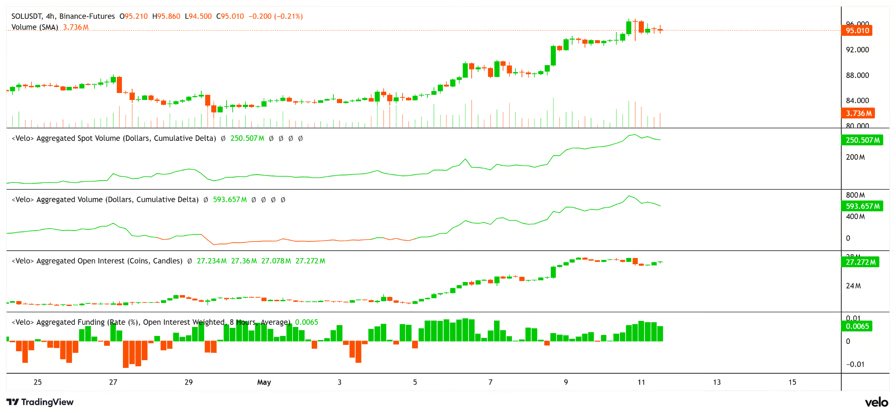This screenshot has height=413, width=896.
Task: Click the green 250.507M spot volume tag
Action: 862,140
